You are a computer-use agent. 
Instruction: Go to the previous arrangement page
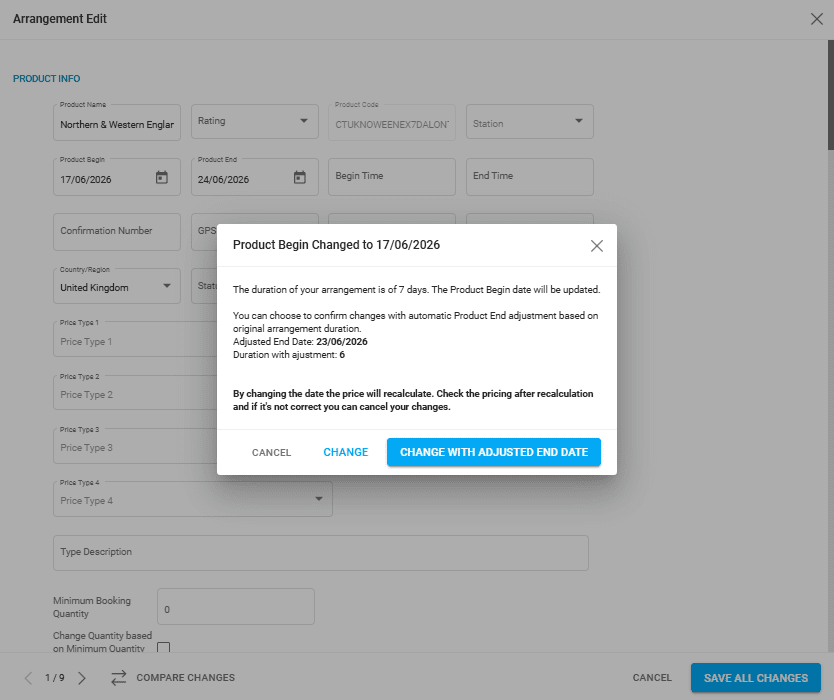click(28, 678)
